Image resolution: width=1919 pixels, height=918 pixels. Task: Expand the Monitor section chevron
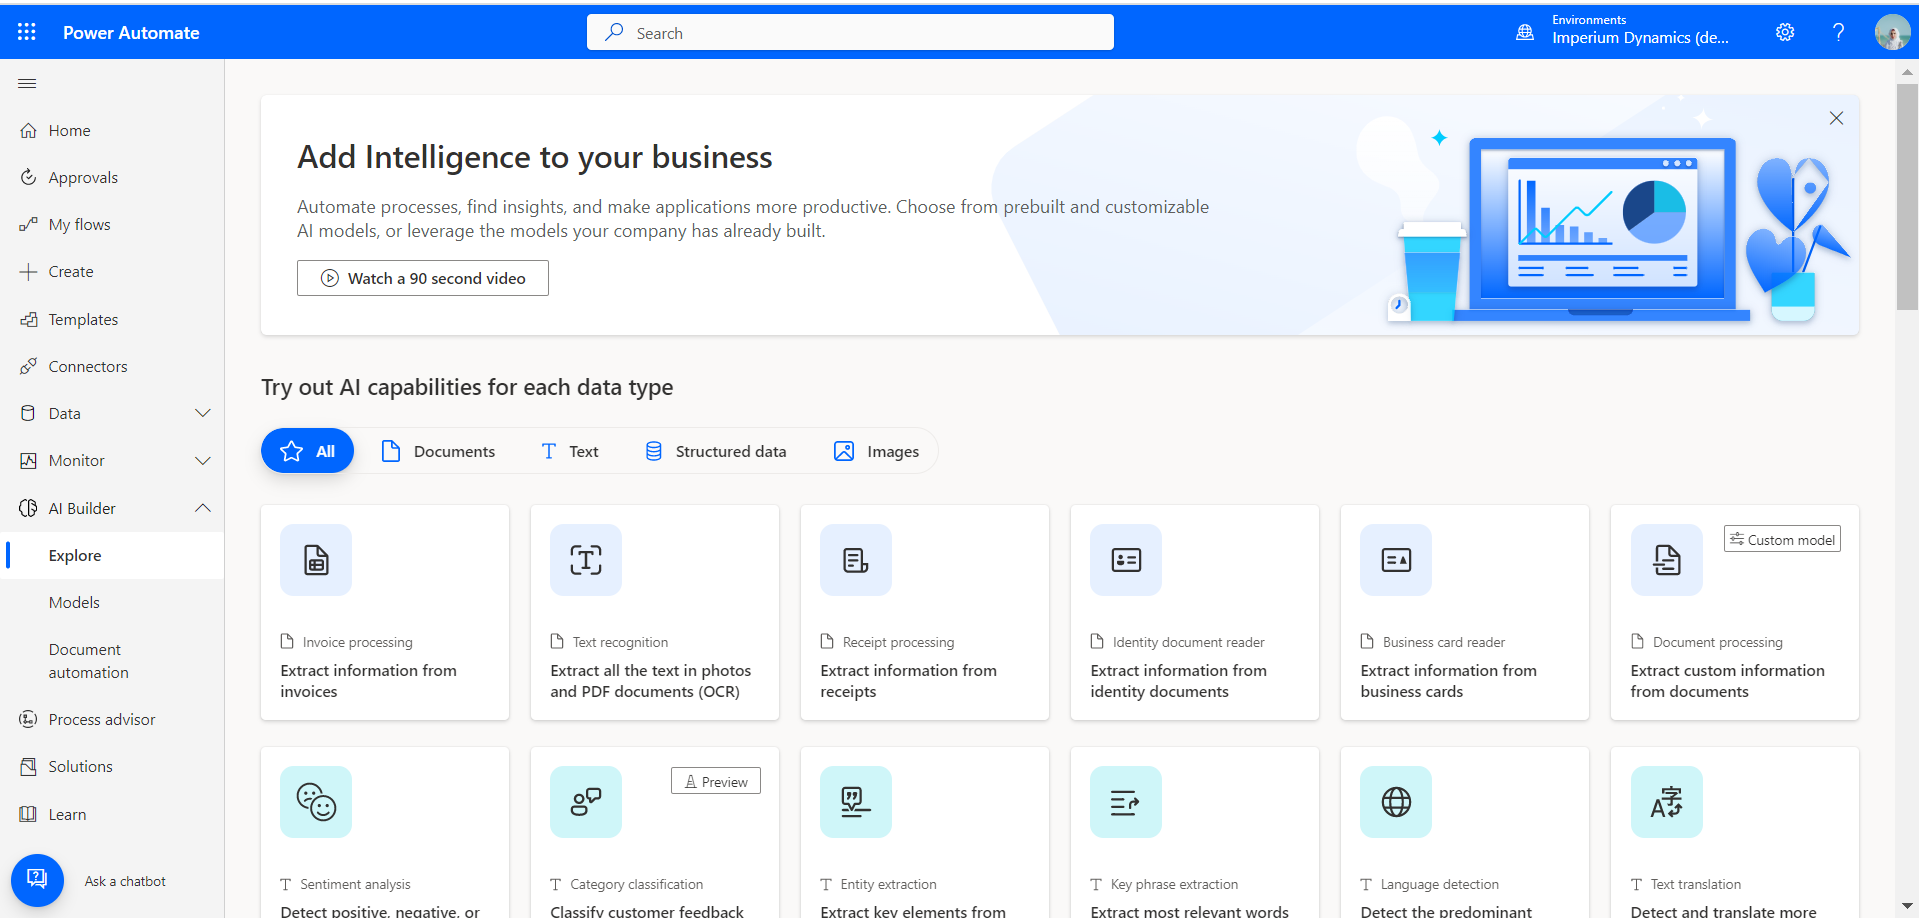203,461
